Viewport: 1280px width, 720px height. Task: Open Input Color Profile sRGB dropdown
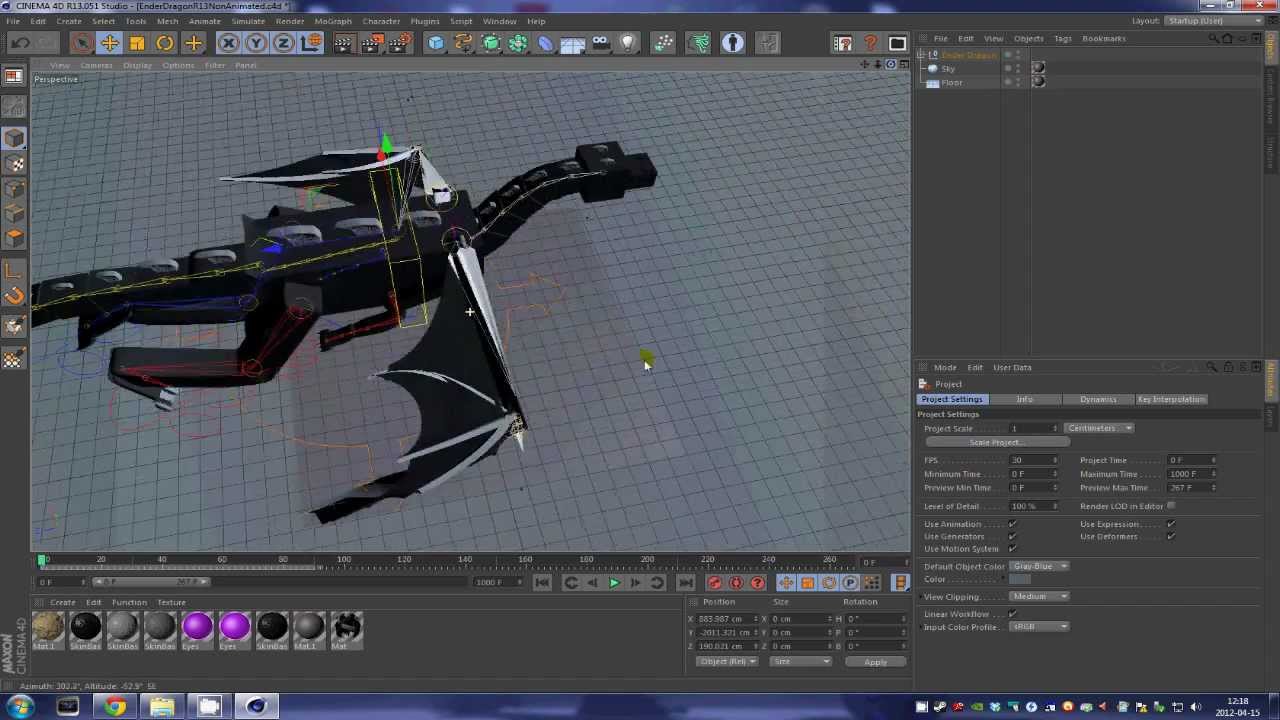pyautogui.click(x=1039, y=627)
